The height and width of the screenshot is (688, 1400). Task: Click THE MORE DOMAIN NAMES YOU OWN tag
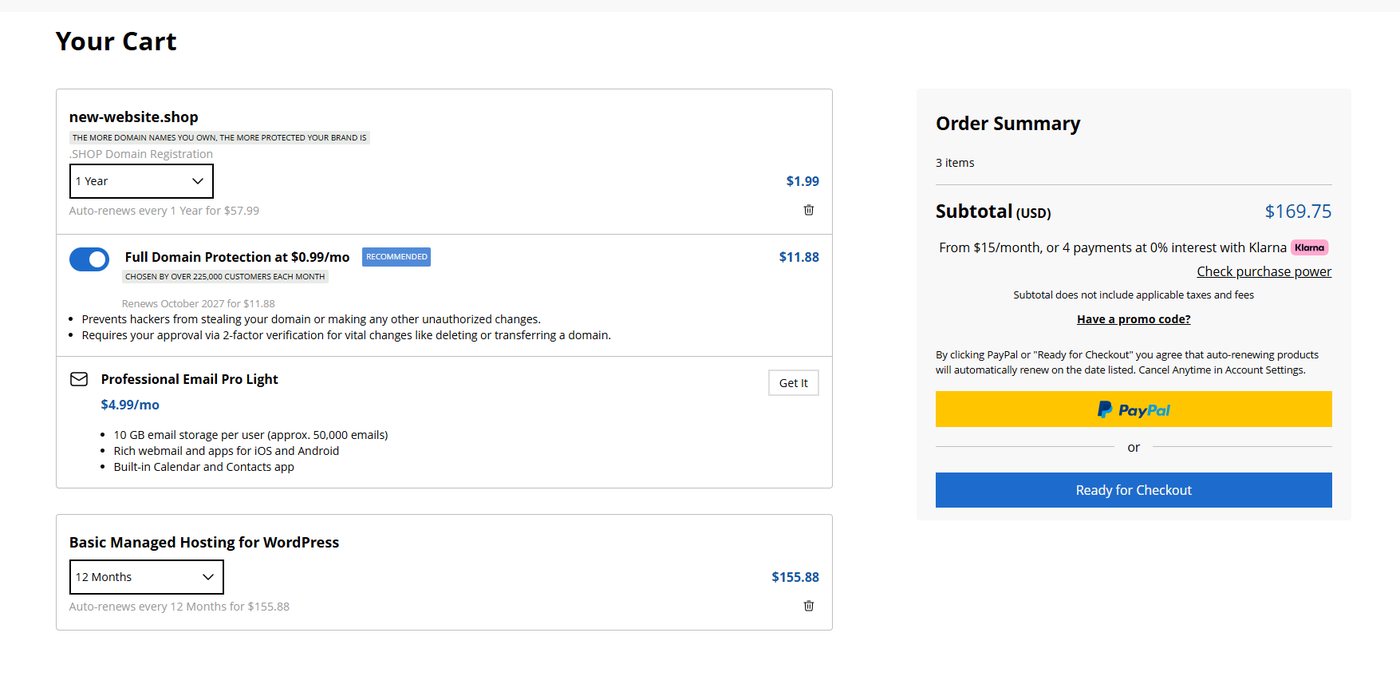pyautogui.click(x=219, y=137)
